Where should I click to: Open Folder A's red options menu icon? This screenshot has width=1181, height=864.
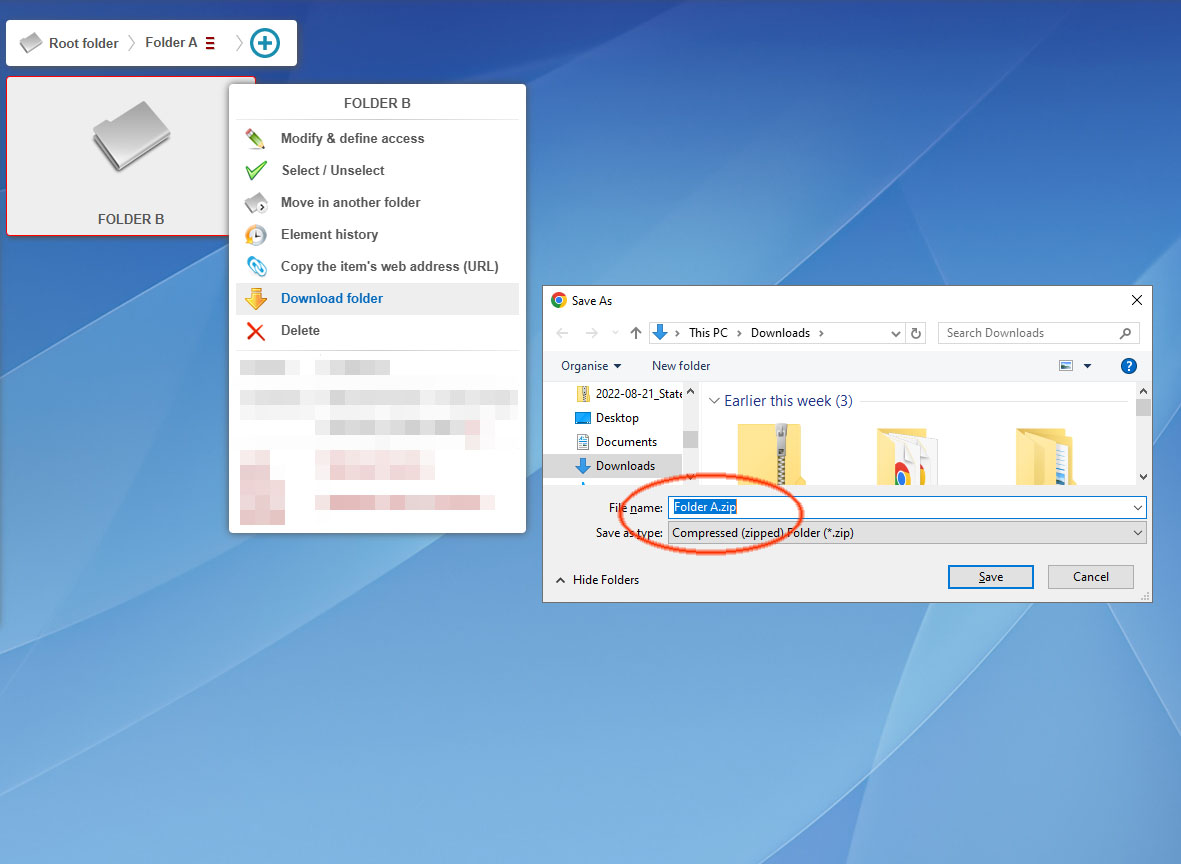pos(210,43)
